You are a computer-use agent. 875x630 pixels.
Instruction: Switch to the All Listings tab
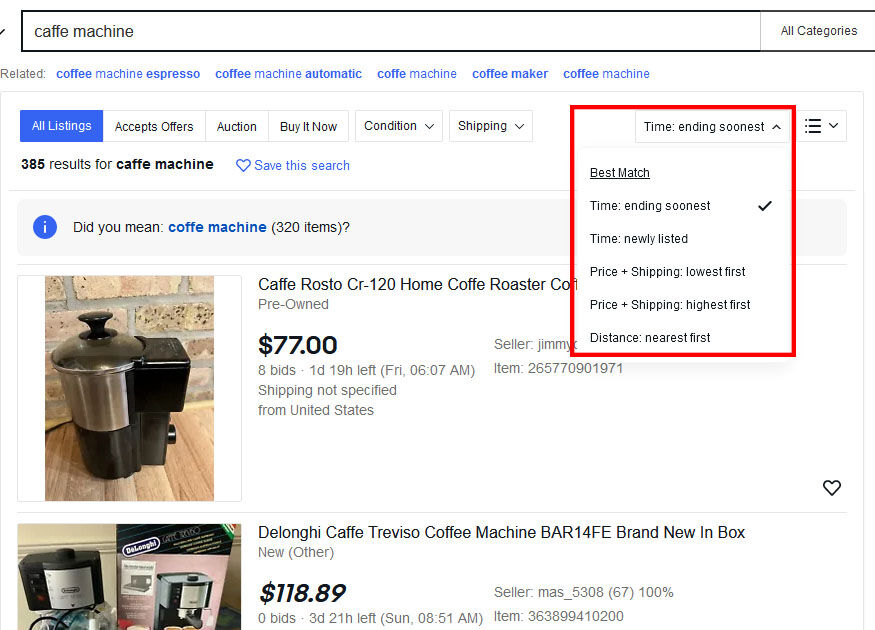tap(61, 126)
